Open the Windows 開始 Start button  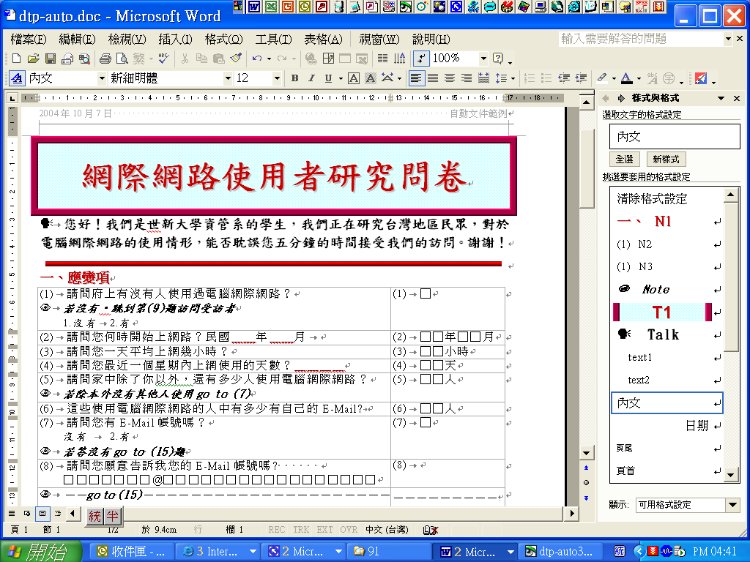click(x=42, y=552)
